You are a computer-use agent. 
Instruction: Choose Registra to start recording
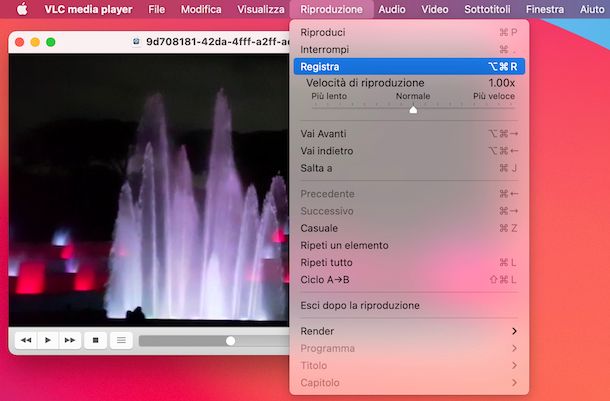pos(409,67)
